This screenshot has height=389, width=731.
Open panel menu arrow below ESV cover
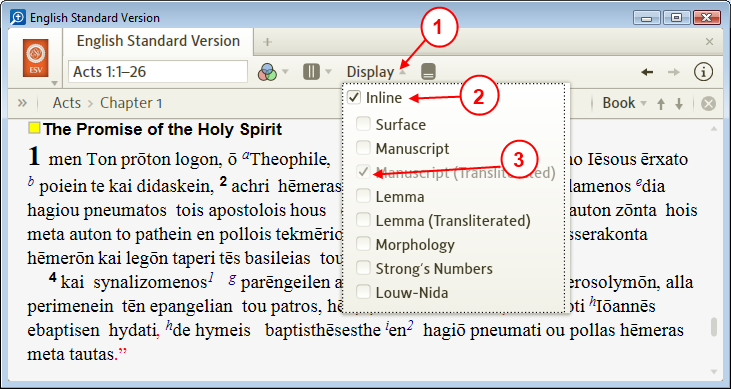coord(55,83)
